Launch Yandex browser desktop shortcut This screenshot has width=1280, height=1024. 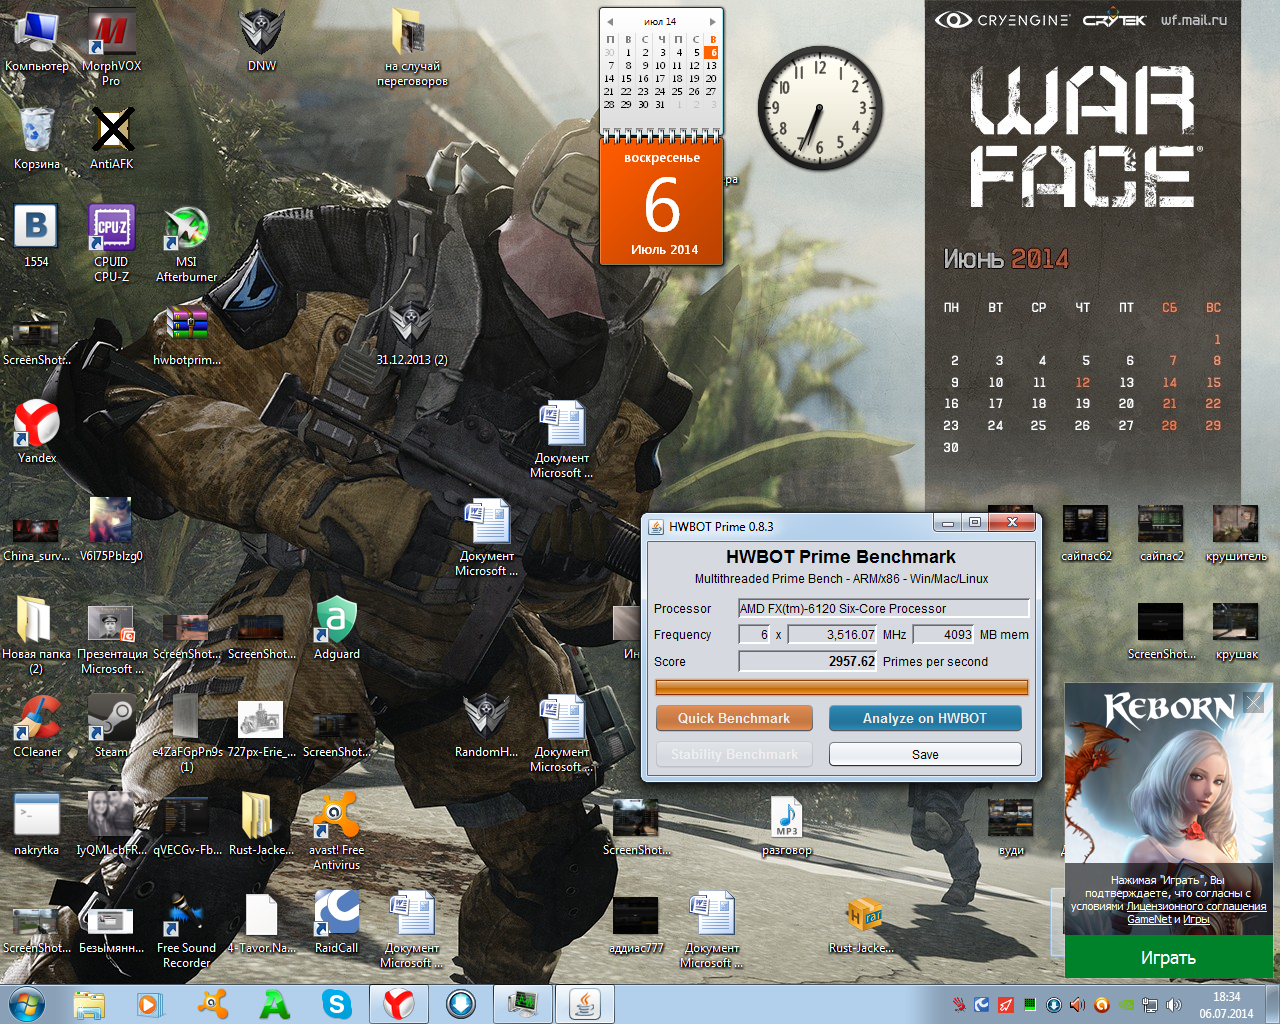(37, 432)
